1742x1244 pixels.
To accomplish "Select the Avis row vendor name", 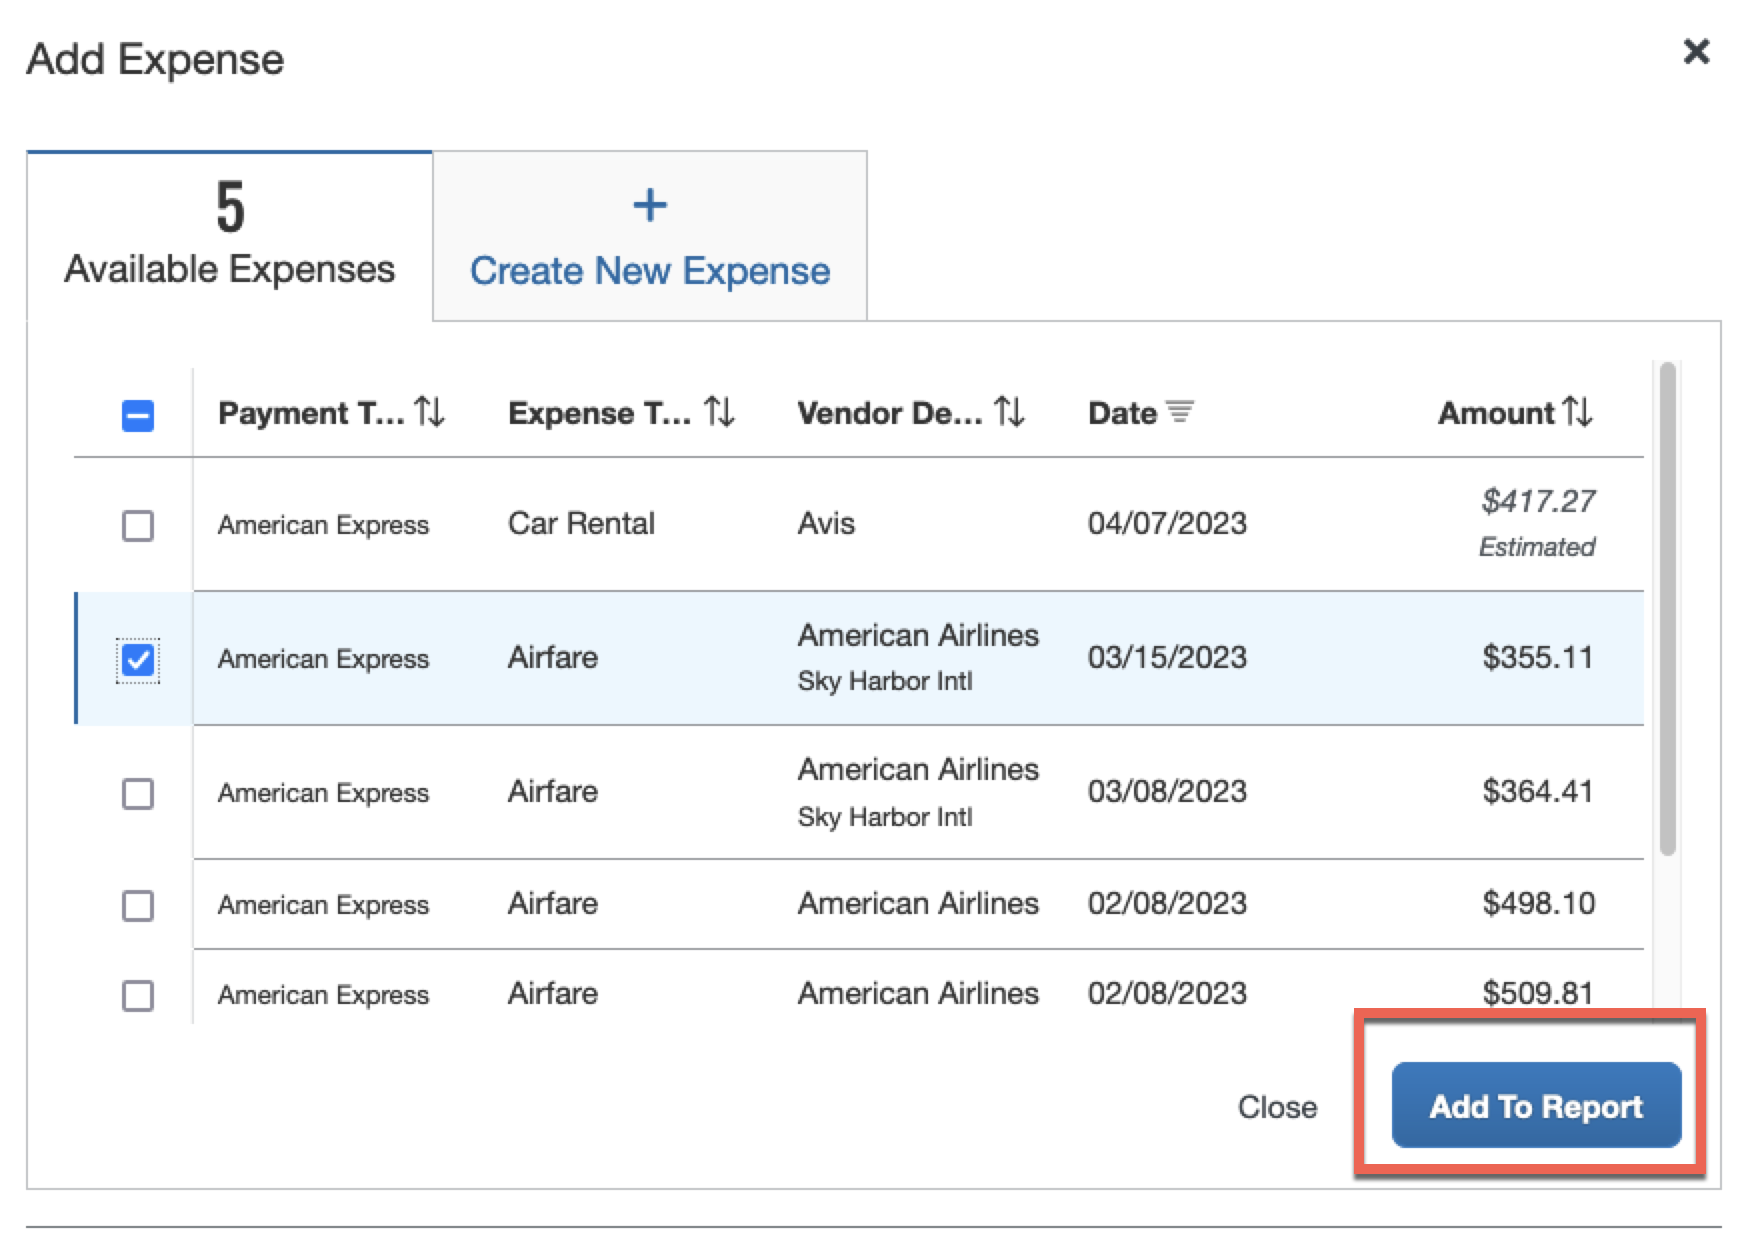I will point(826,524).
